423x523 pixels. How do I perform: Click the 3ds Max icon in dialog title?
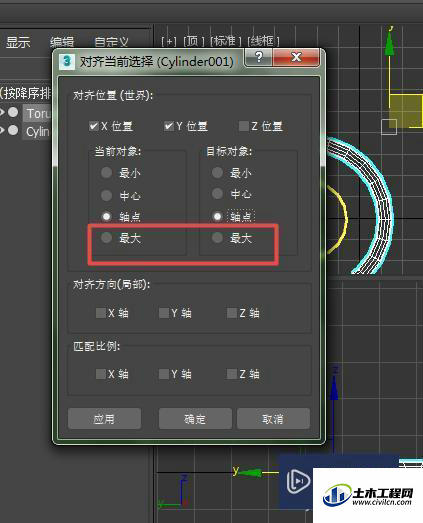point(67,61)
